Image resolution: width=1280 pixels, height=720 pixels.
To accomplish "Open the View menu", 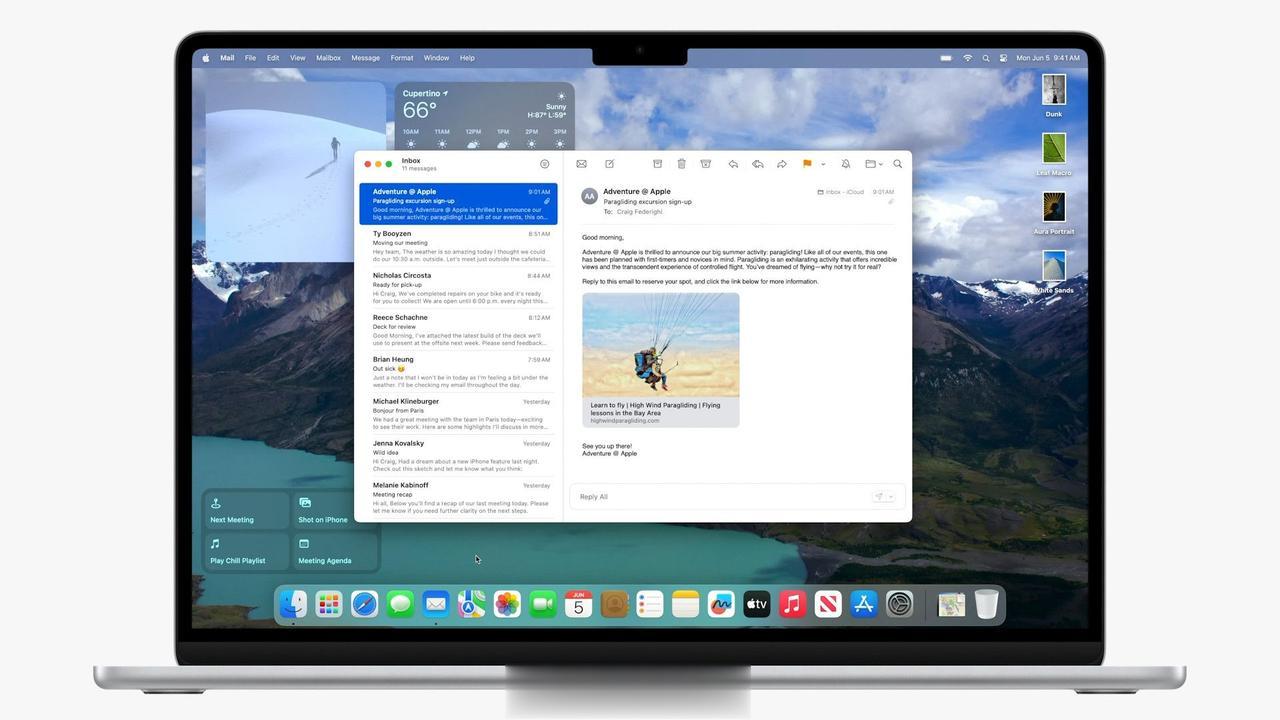I will coord(297,58).
